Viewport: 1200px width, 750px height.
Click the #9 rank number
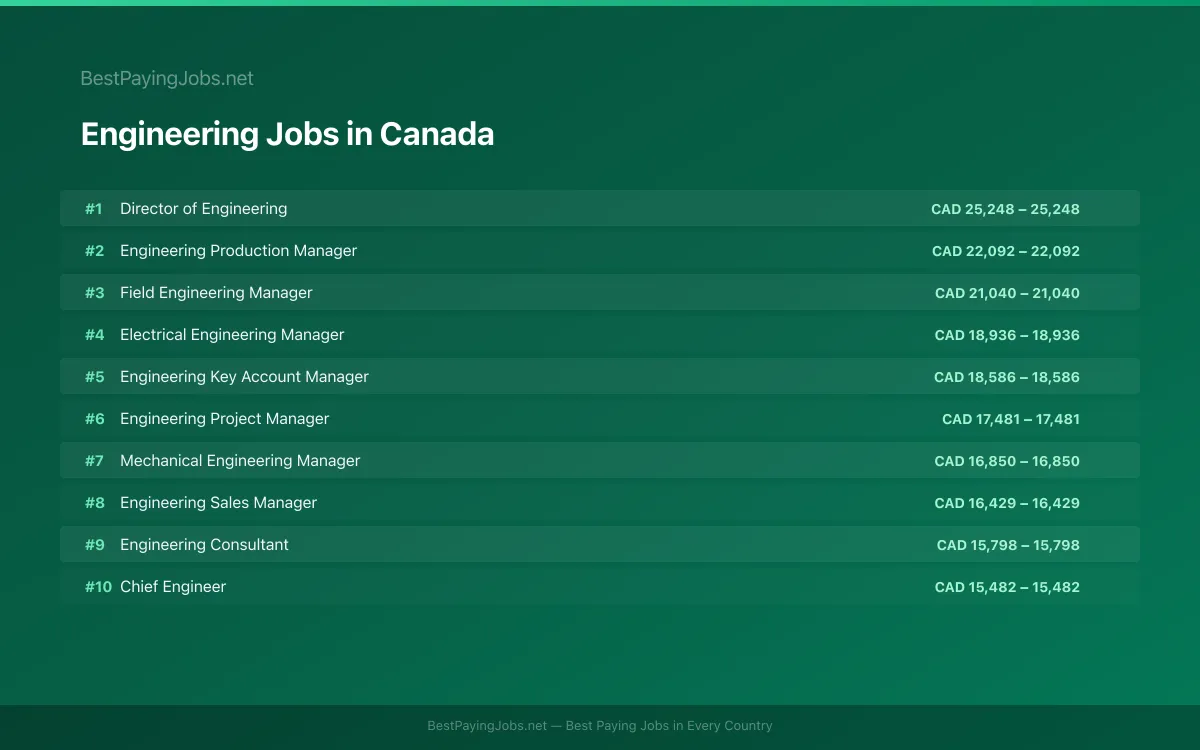point(94,545)
